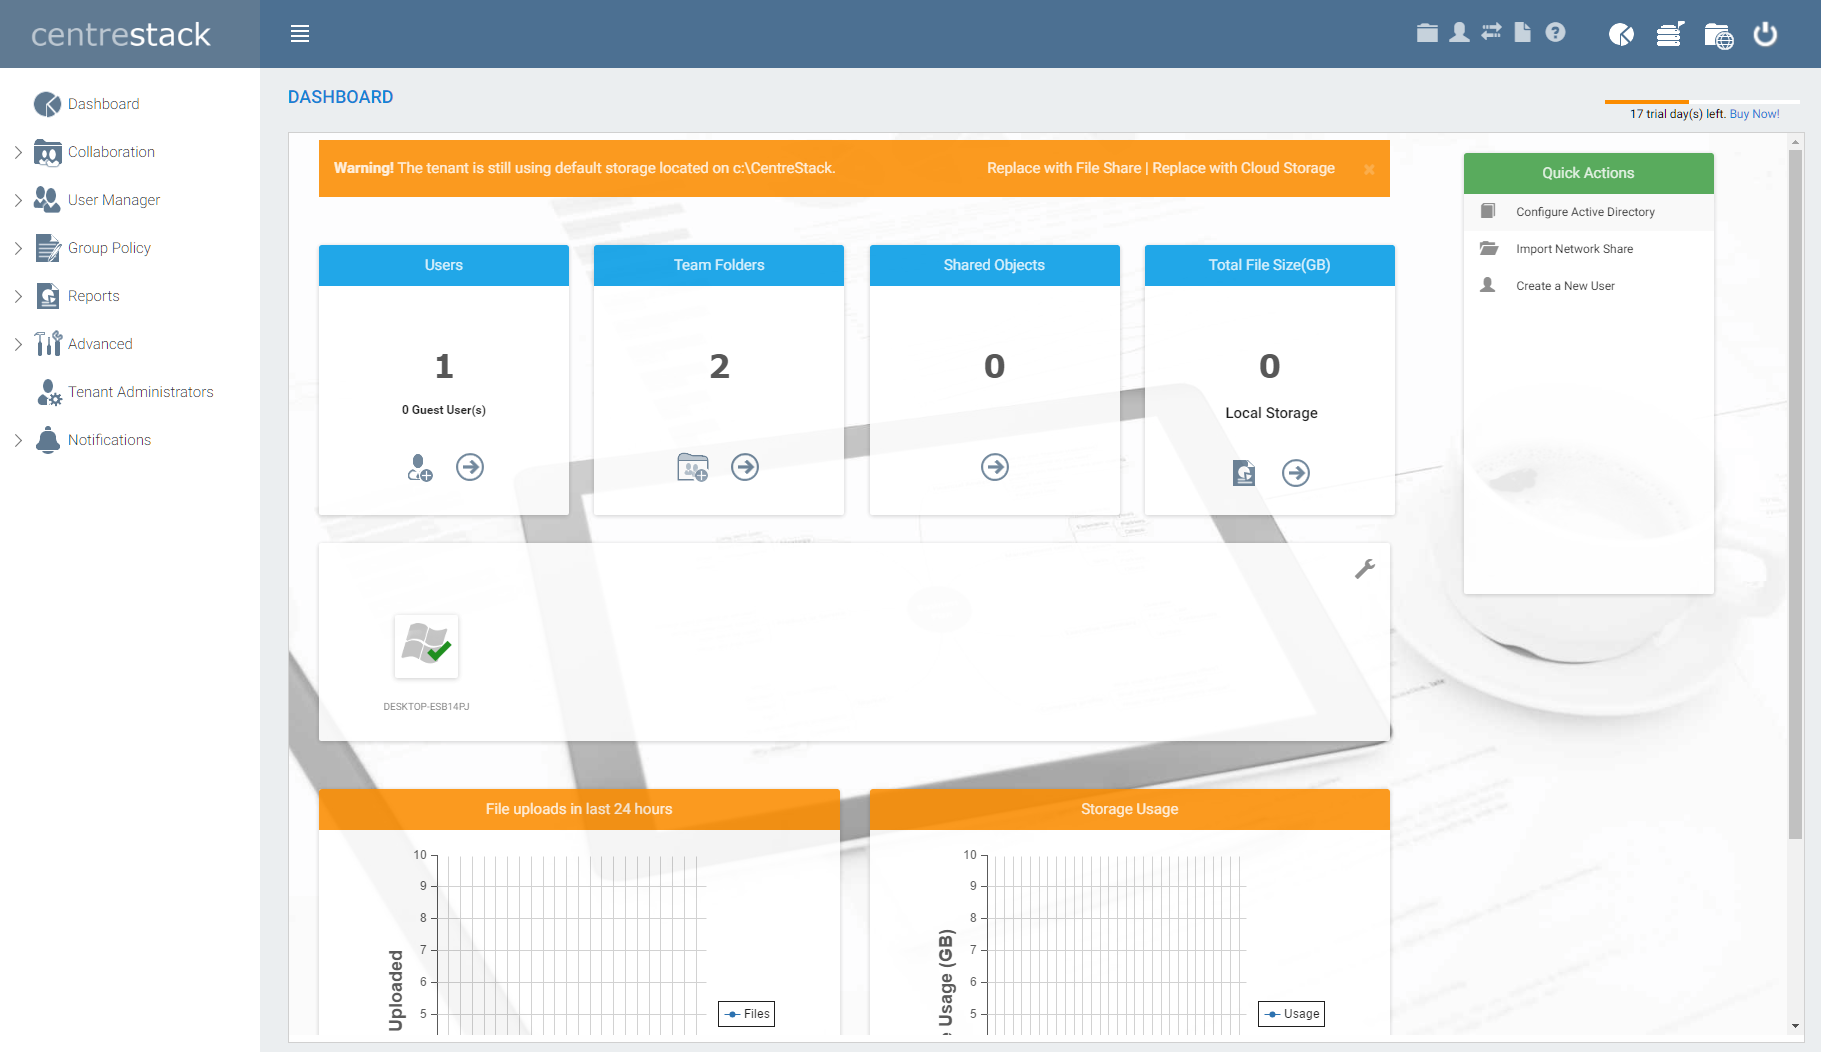Viewport: 1821px width, 1052px height.
Task: Click the Group Policy document icon
Action: (48, 248)
